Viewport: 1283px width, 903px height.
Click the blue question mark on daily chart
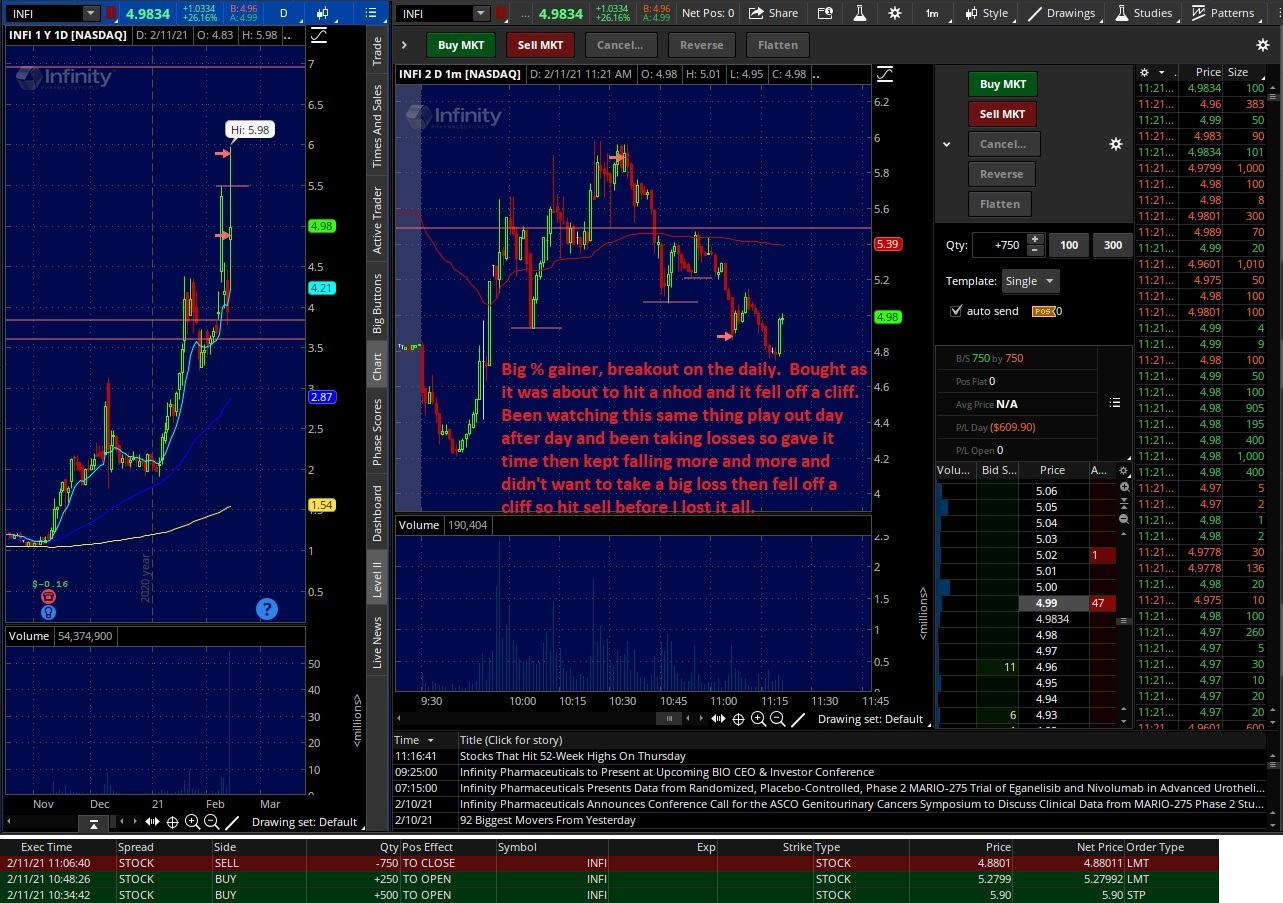coord(266,609)
